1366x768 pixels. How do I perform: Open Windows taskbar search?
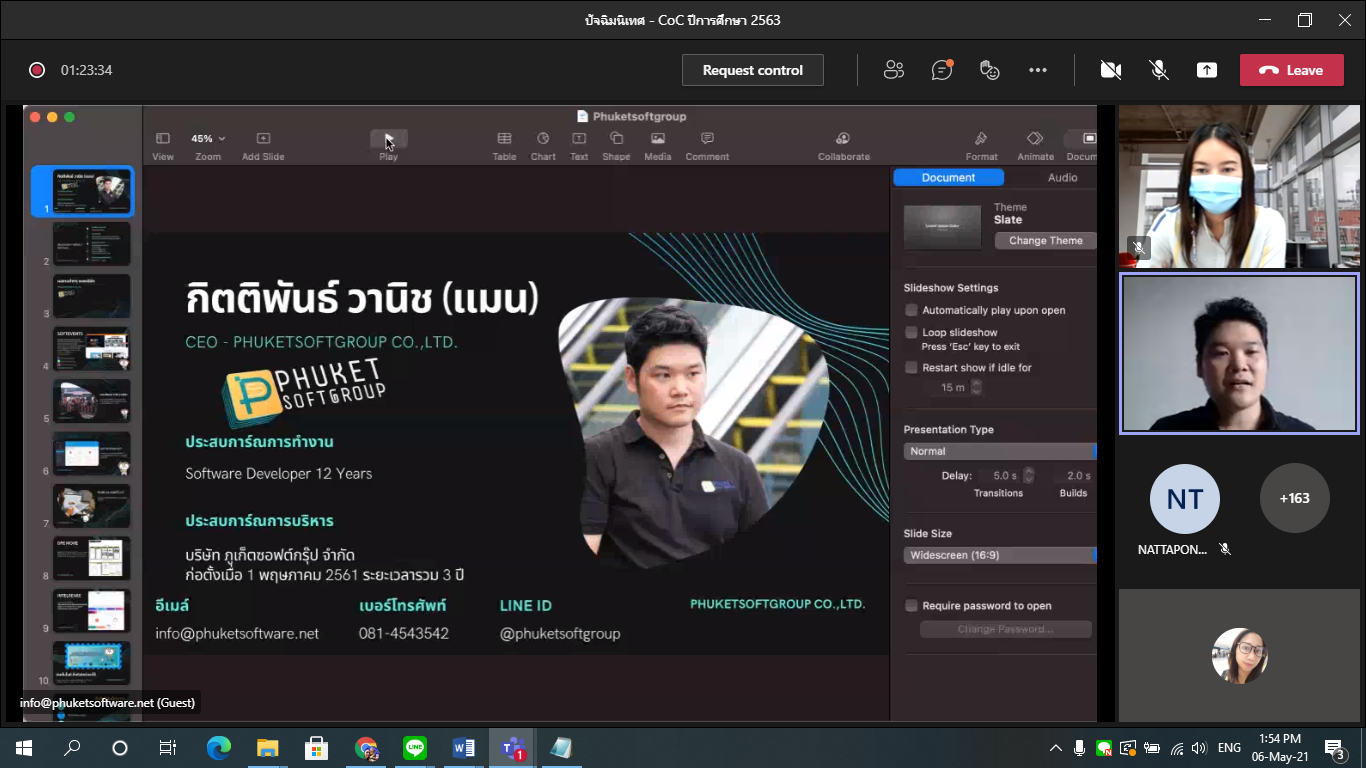tap(72, 748)
